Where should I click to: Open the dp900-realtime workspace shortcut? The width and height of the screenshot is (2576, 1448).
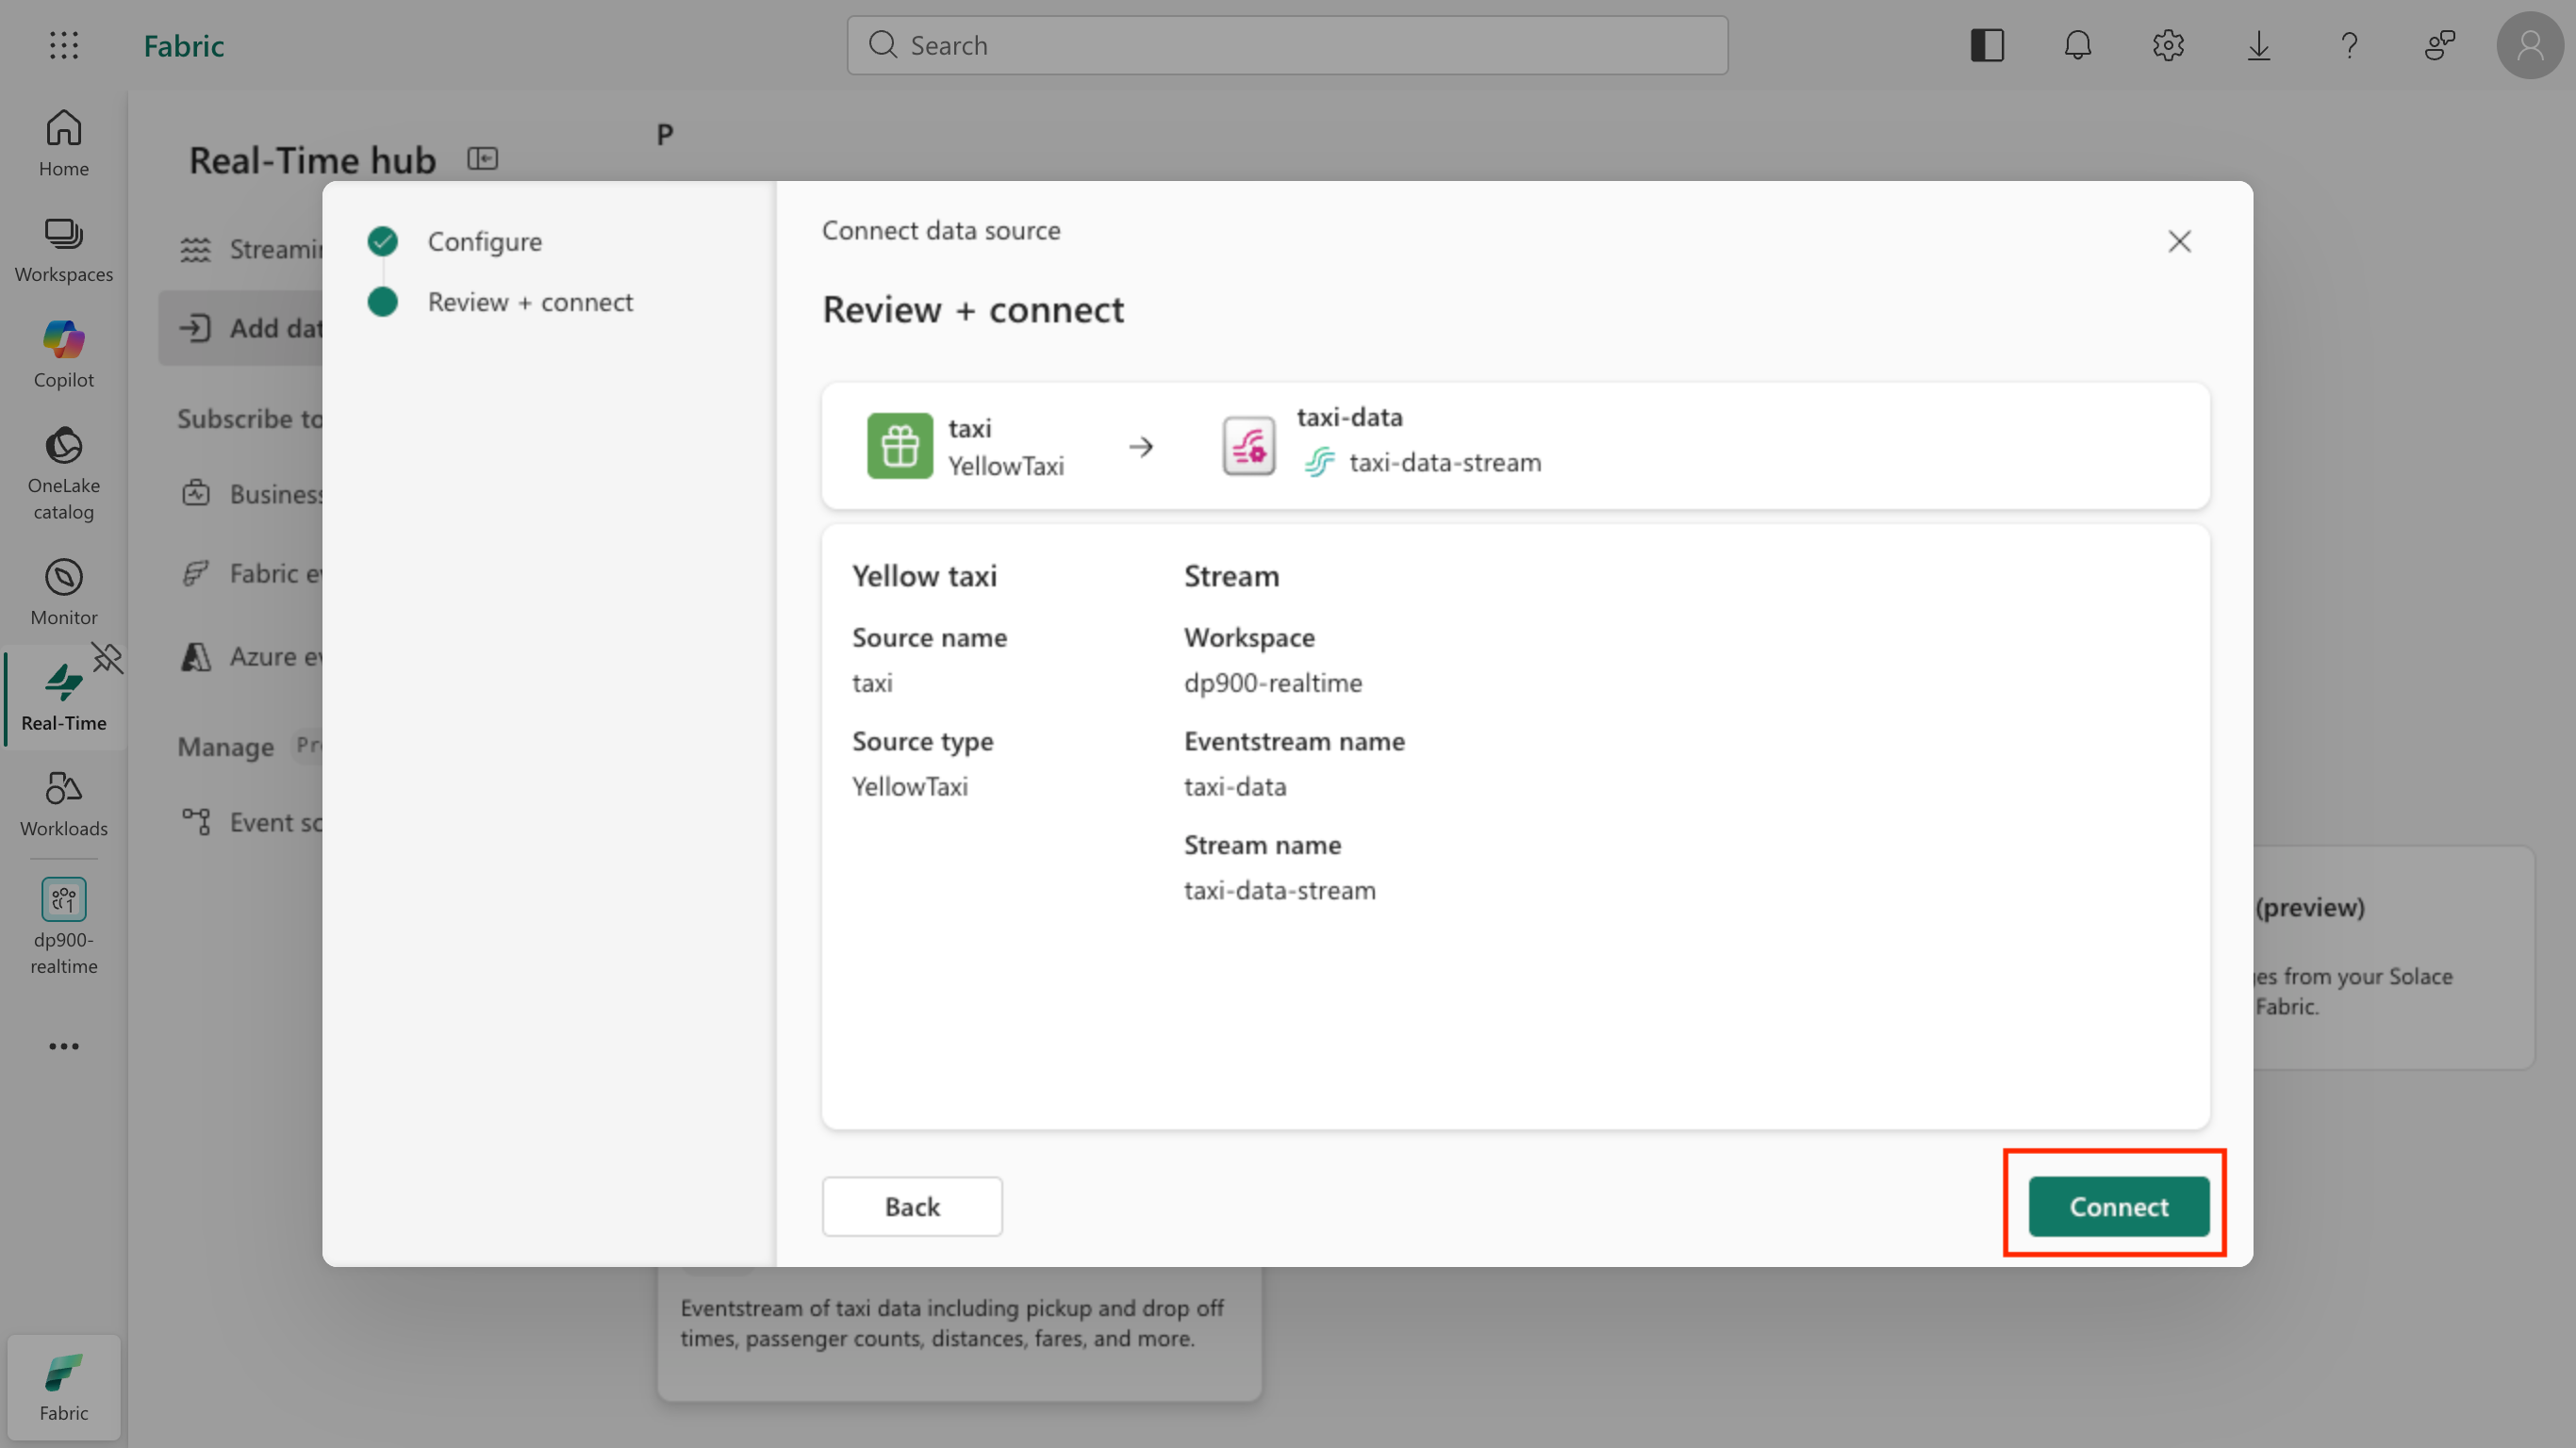(x=64, y=926)
